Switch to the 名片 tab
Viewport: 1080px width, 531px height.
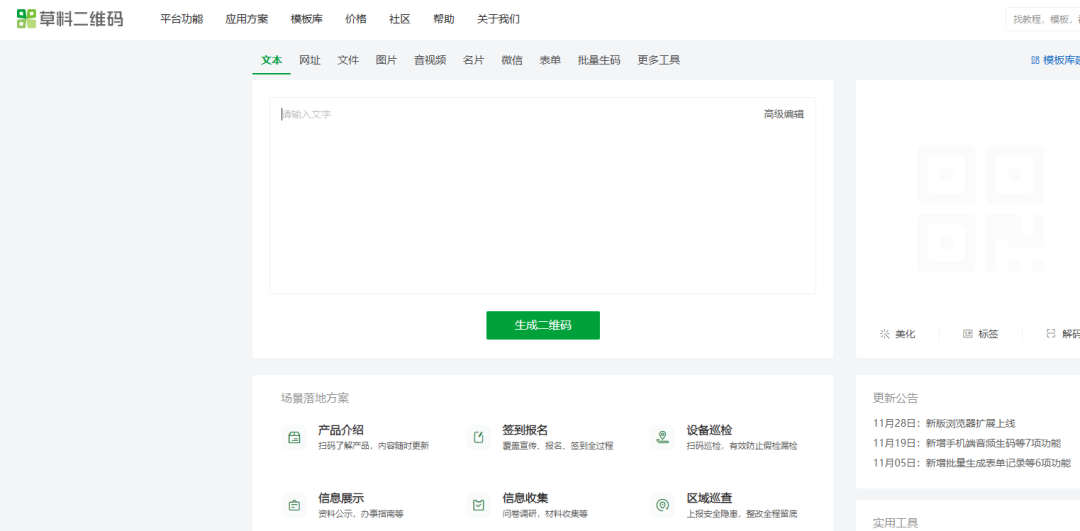[473, 60]
